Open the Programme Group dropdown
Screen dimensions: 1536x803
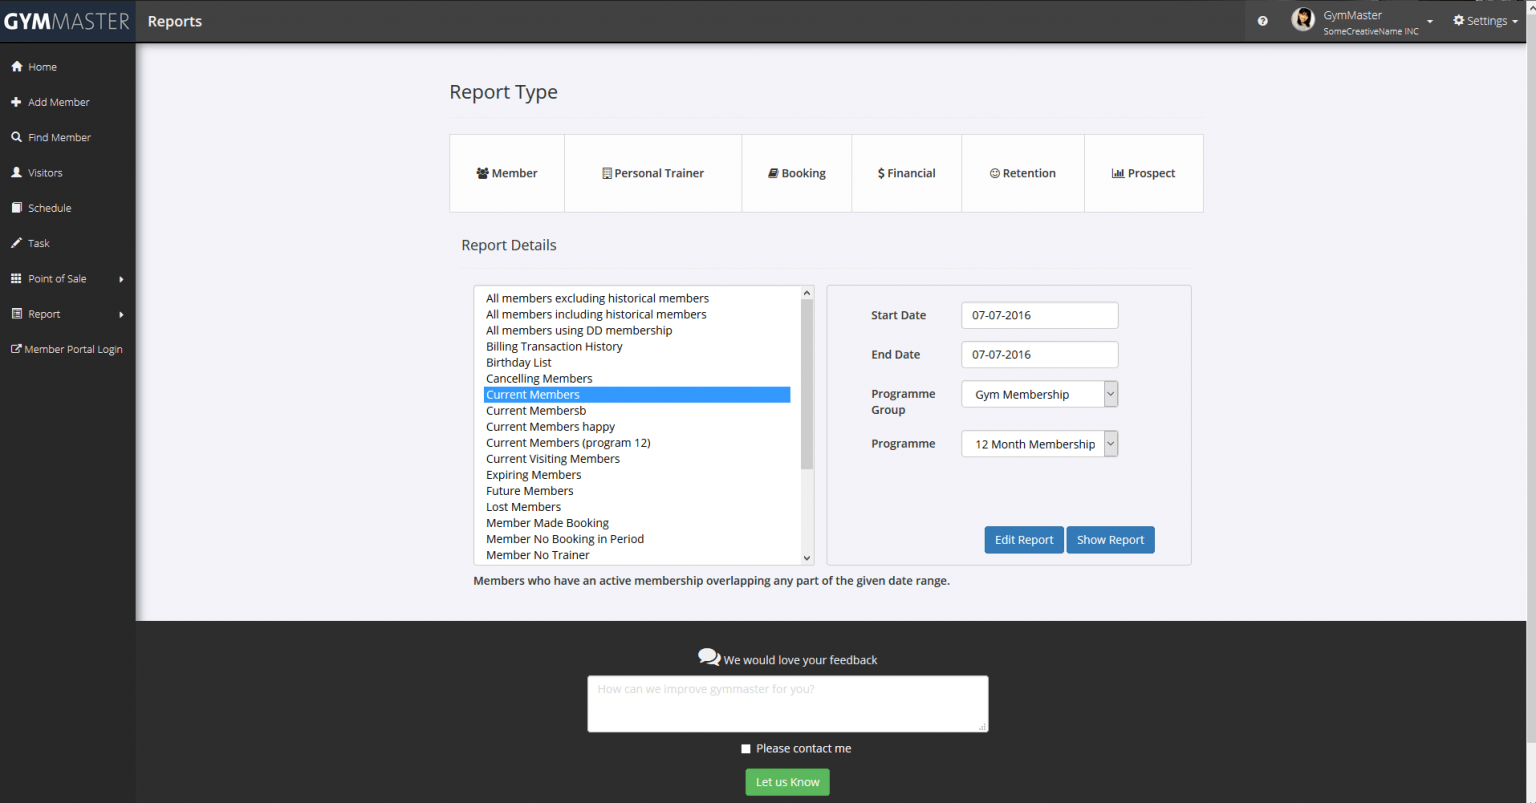click(1039, 394)
